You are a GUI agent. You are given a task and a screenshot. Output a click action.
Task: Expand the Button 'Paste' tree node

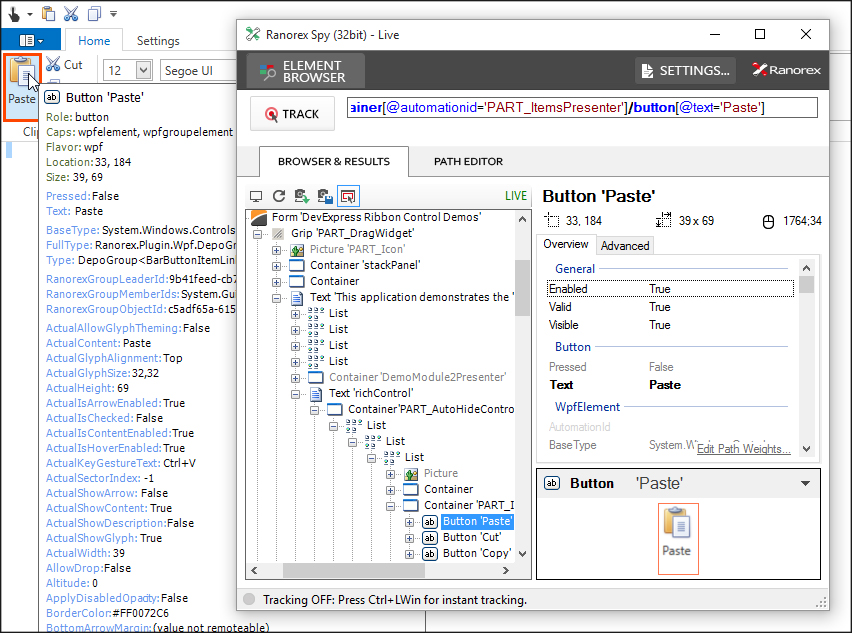point(410,523)
